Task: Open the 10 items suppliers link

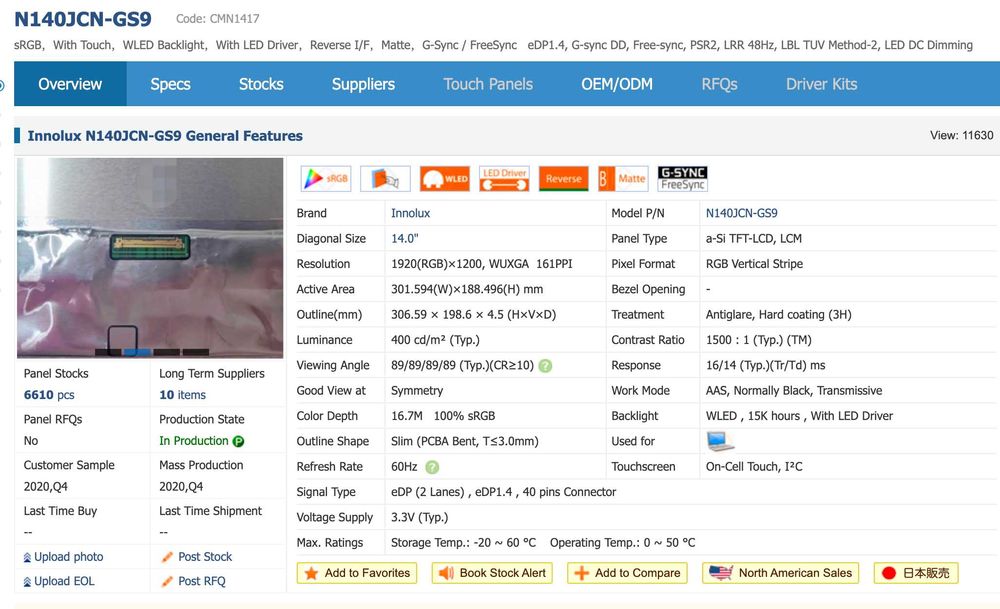Action: pyautogui.click(x=182, y=395)
